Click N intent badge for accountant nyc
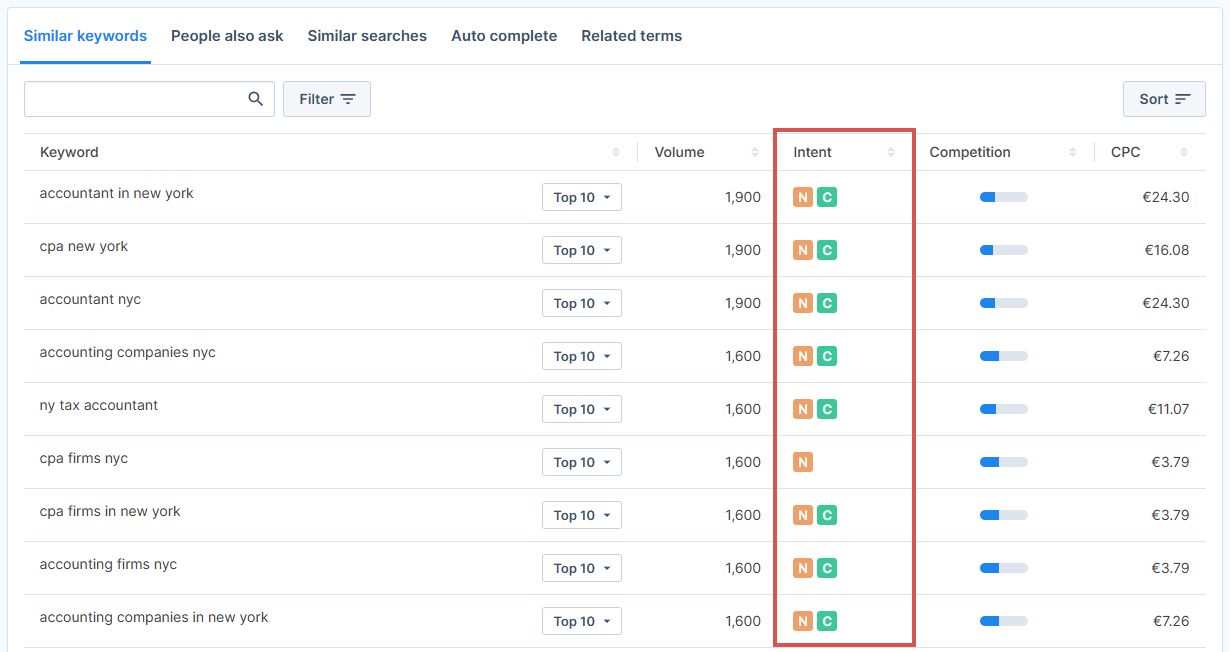1230x652 pixels. (803, 303)
